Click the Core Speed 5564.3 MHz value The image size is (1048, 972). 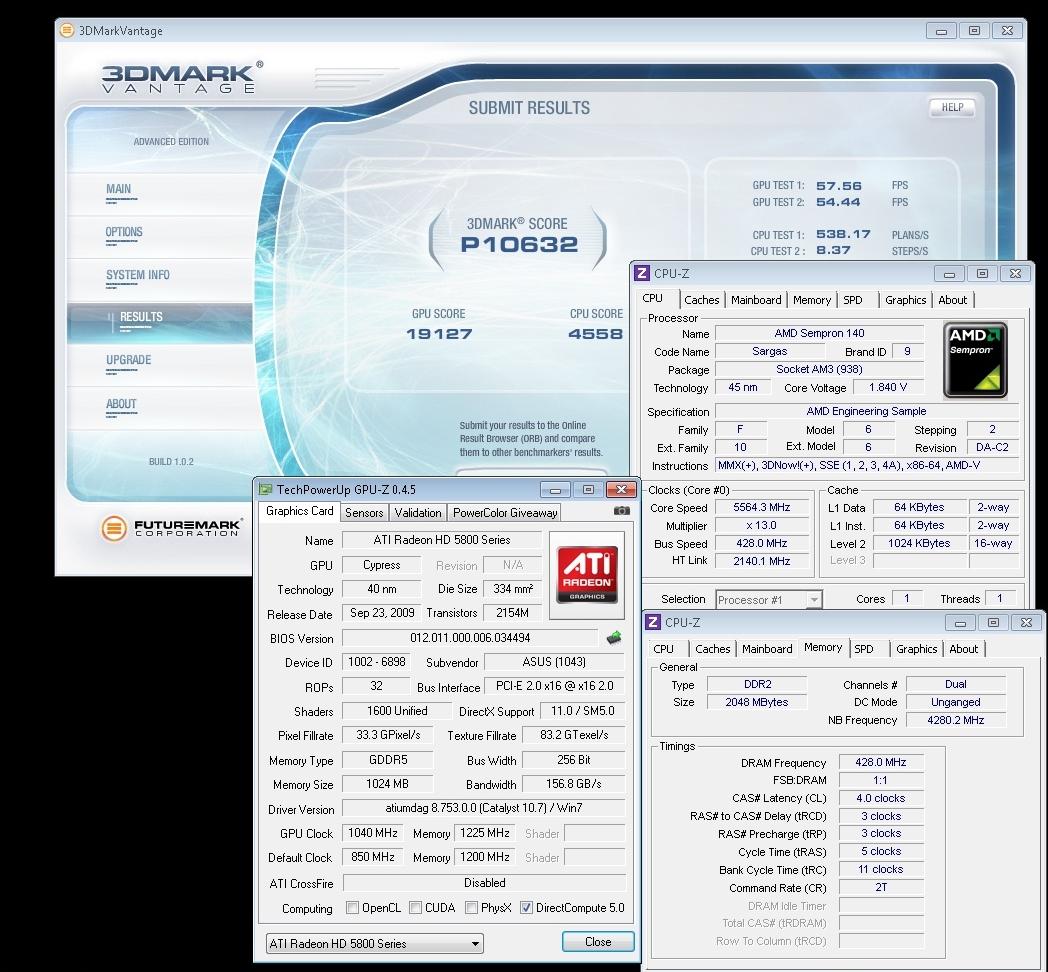(x=761, y=507)
